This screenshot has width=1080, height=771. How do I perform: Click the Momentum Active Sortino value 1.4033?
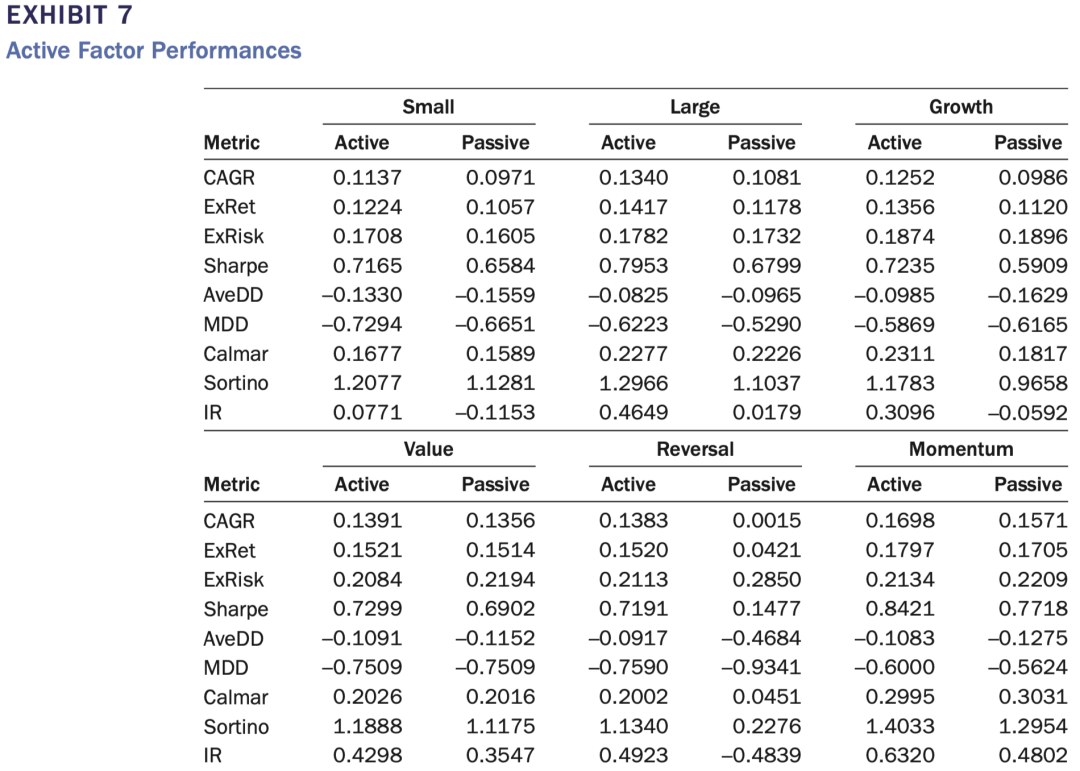click(900, 727)
